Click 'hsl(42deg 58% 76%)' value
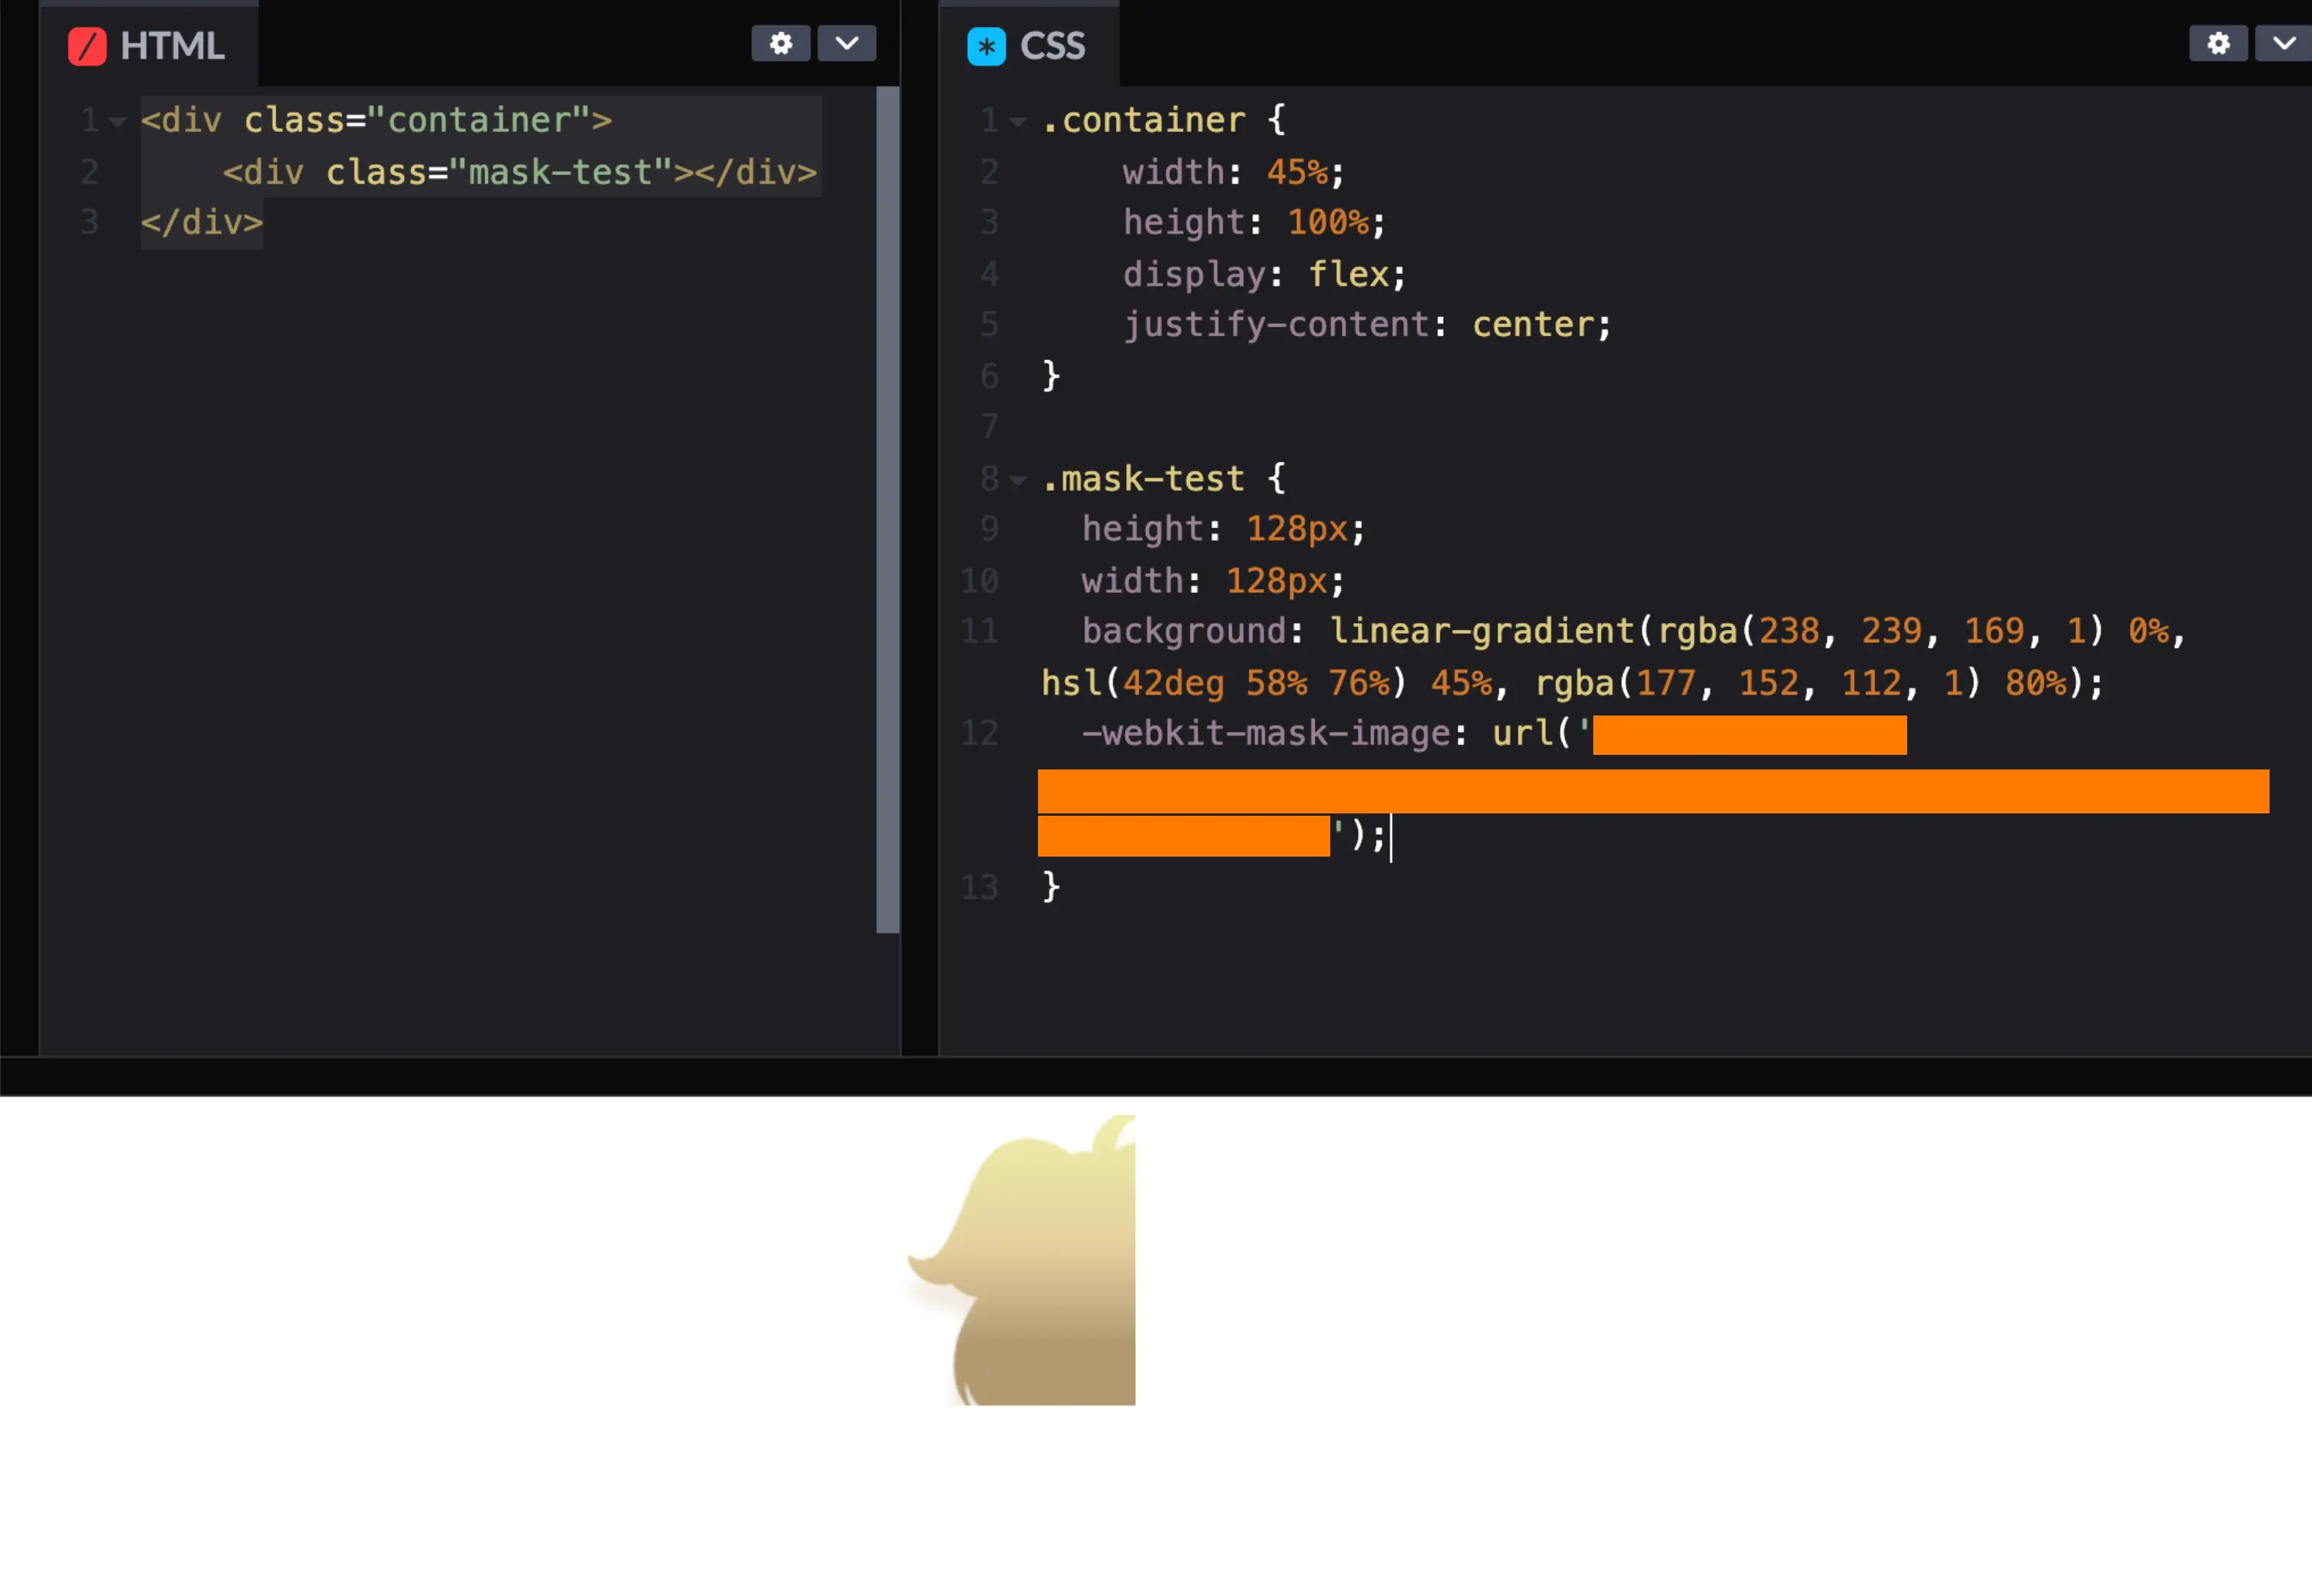2312x1596 pixels. tap(1224, 683)
